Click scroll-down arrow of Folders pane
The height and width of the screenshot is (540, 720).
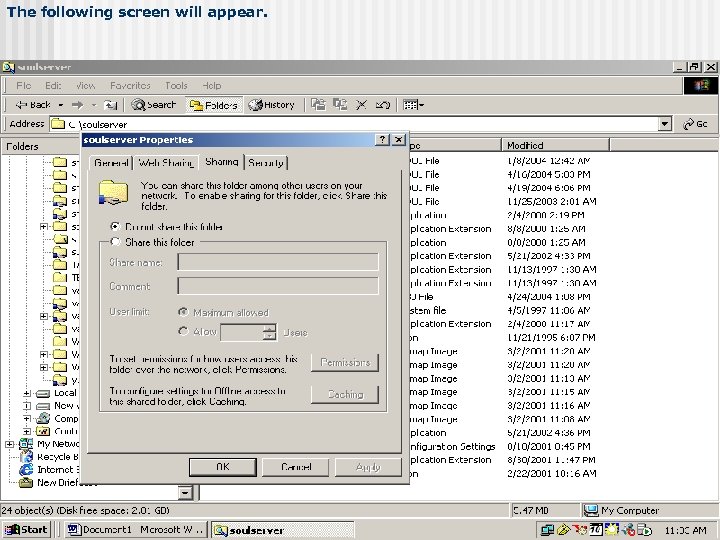(185, 492)
